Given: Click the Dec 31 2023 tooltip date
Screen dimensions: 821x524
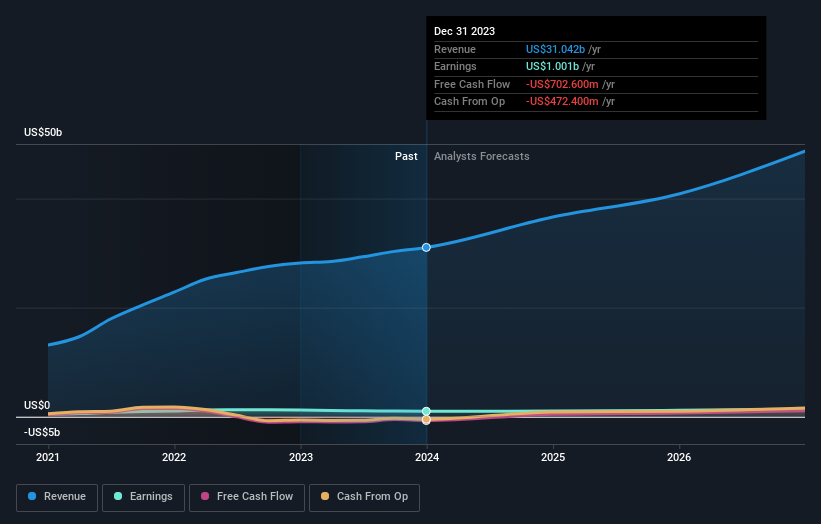Looking at the screenshot, I should click(464, 31).
